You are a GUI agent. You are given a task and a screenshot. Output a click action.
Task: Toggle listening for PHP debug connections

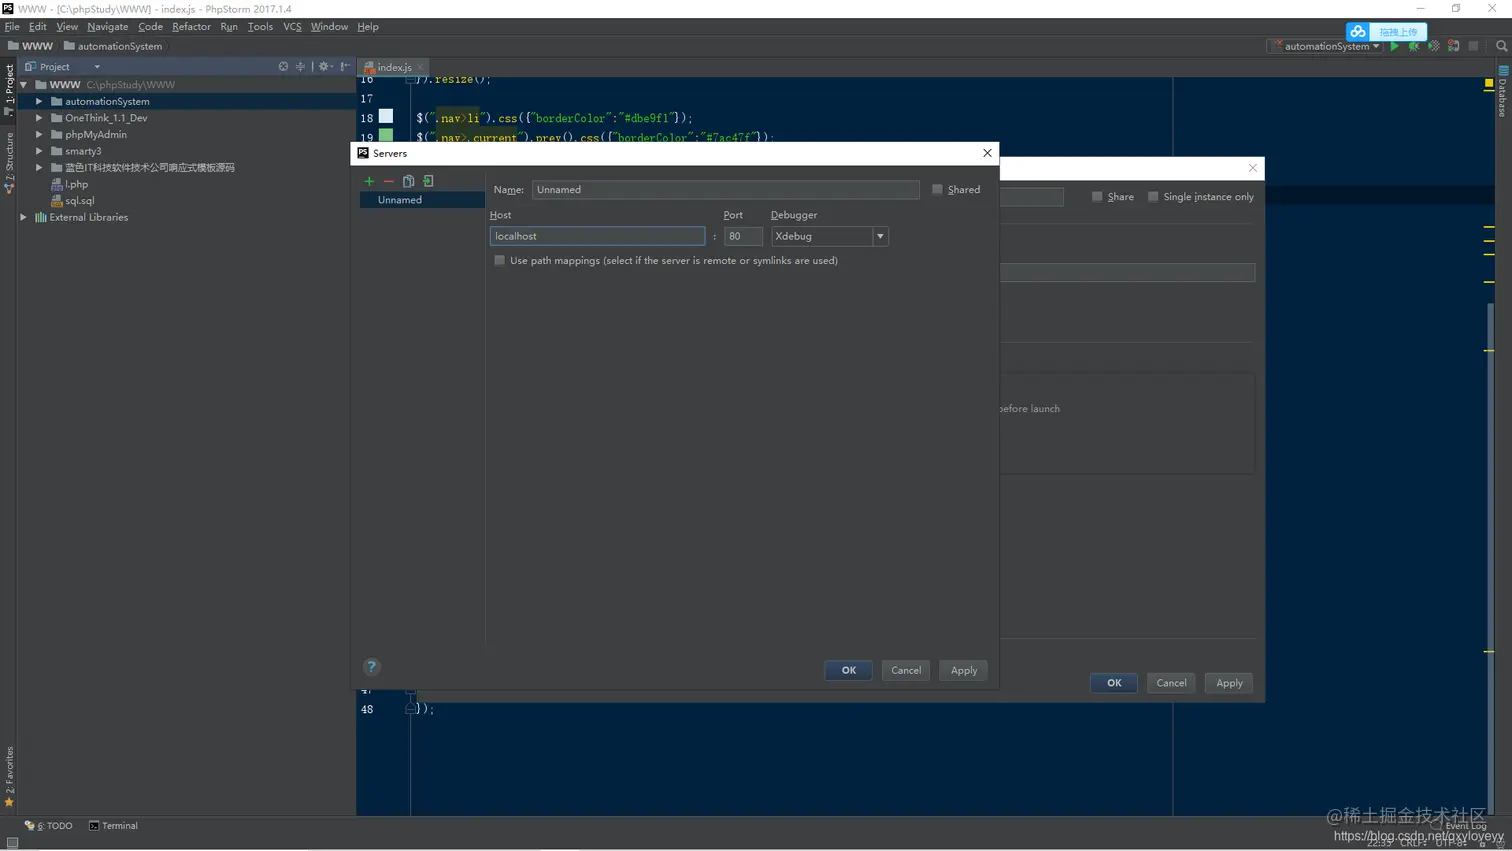pos(1454,46)
